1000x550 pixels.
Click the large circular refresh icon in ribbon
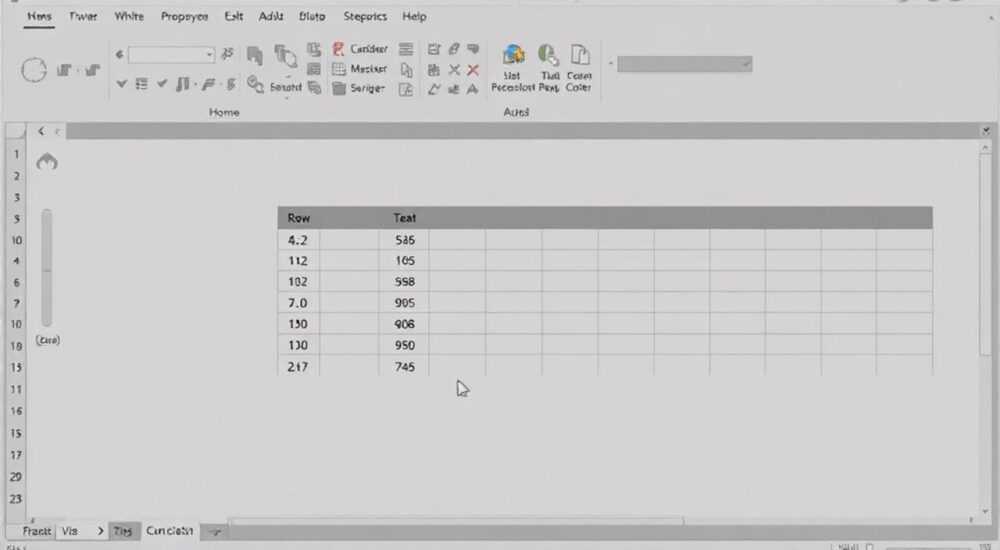coord(34,70)
